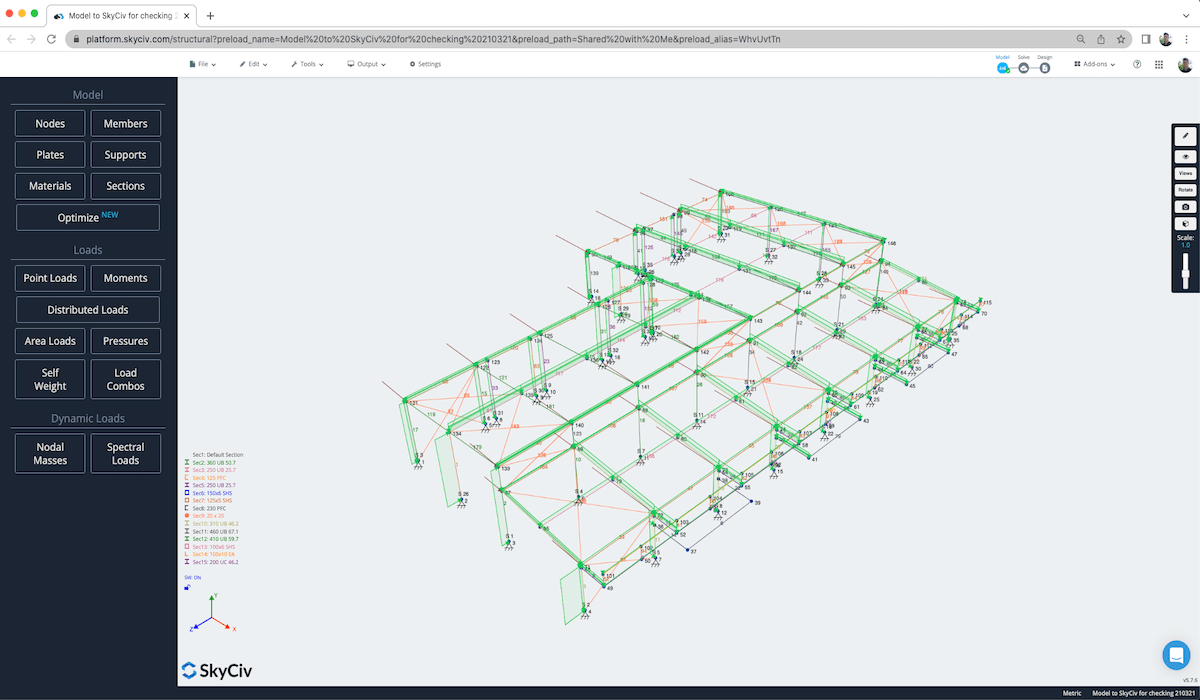Click the Model stage toggle at top
This screenshot has width=1200, height=700.
1002,68
